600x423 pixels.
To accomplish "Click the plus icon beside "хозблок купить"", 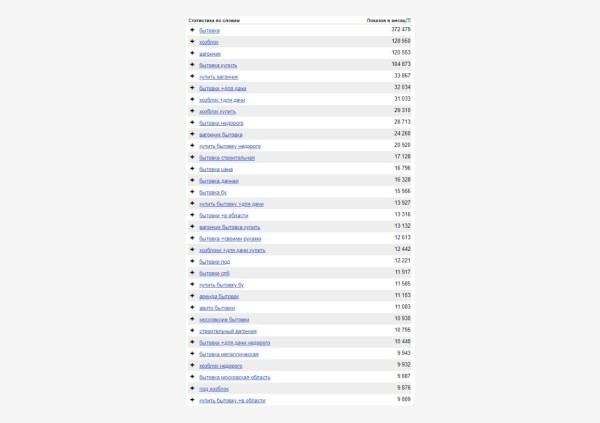I will (x=192, y=111).
